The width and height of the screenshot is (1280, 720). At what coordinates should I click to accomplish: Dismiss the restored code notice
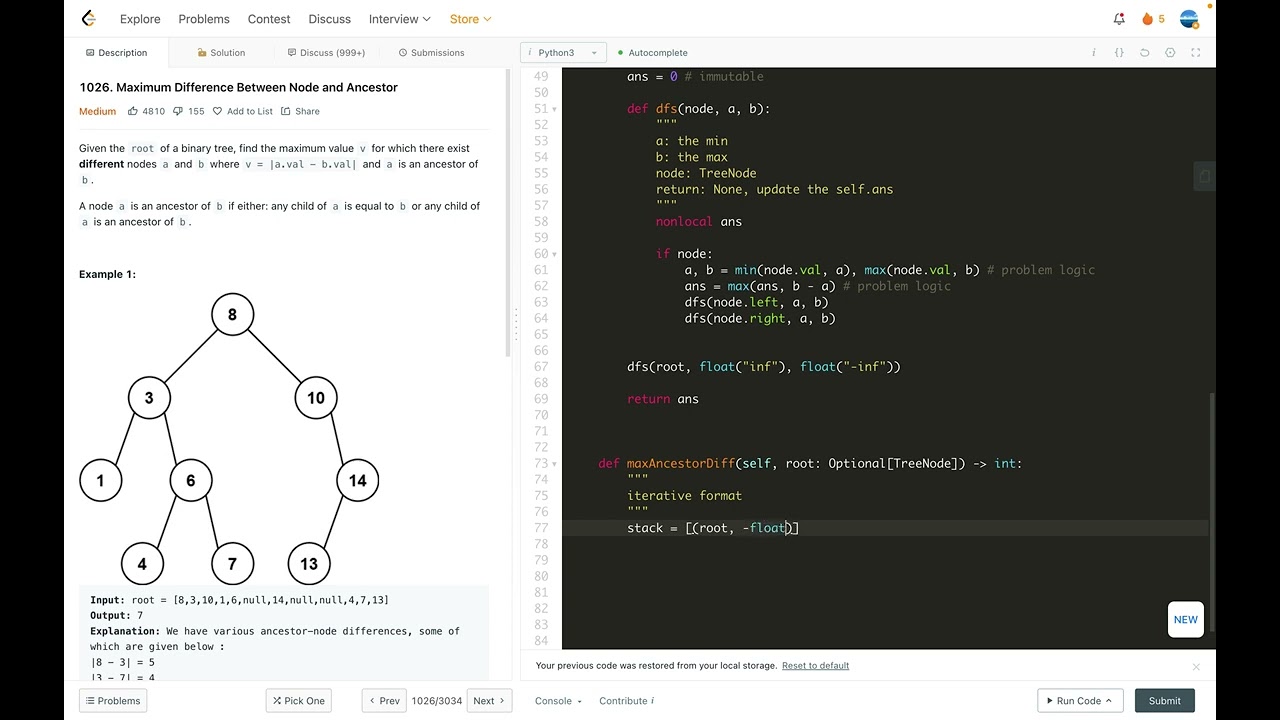click(1196, 667)
